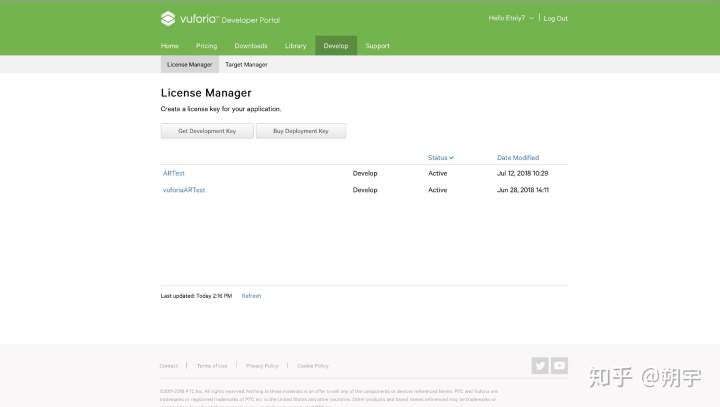This screenshot has height=407, width=720.
Task: Open the Cookie Policy footer link
Action: coord(313,366)
